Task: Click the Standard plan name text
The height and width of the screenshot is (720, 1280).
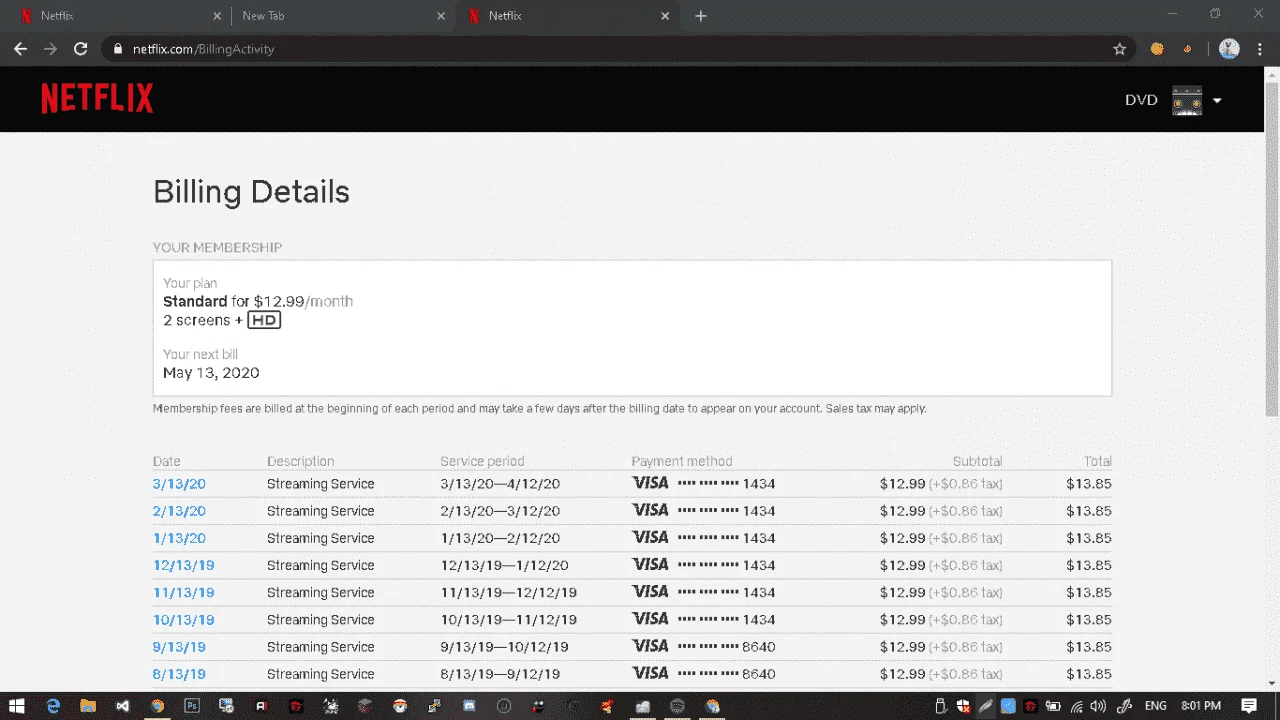Action: click(195, 301)
